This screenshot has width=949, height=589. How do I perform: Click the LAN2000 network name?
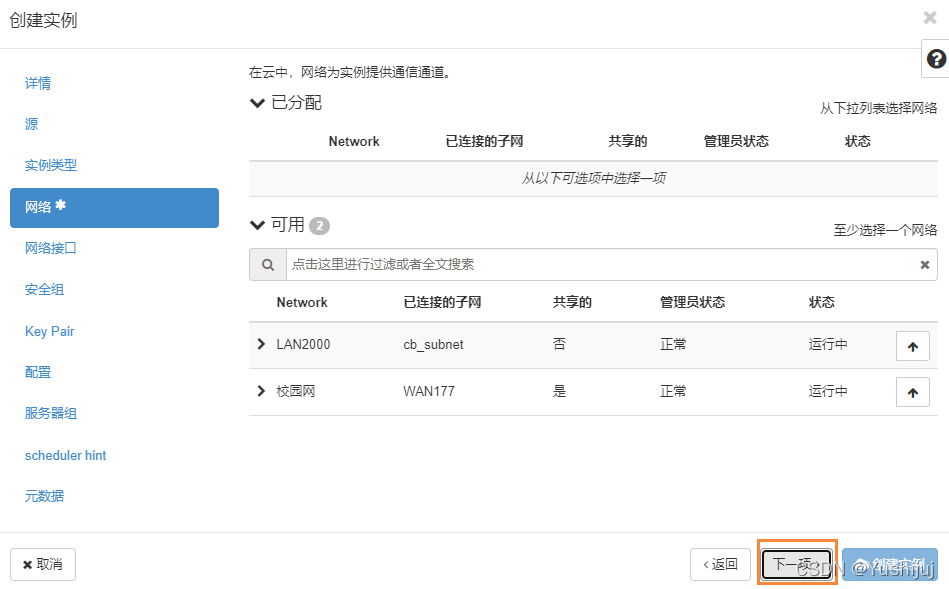pos(303,344)
